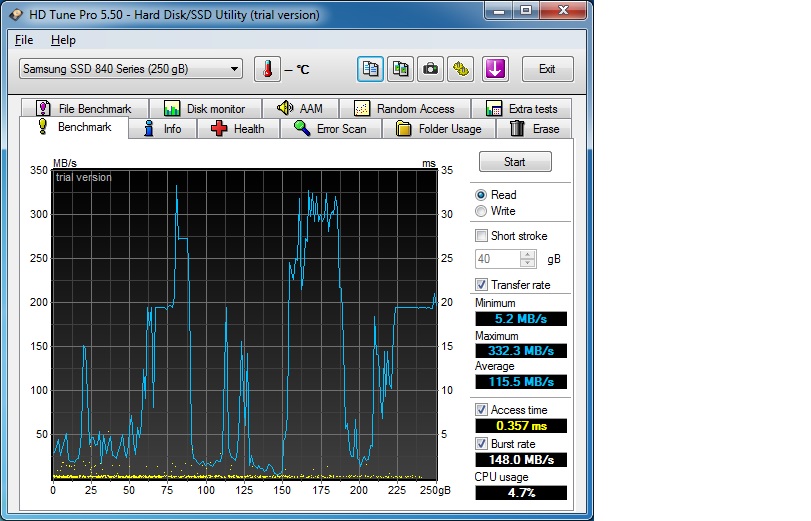Click the File Benchmark tab's lightbulb document icon
The image size is (811, 521).
[x=43, y=108]
